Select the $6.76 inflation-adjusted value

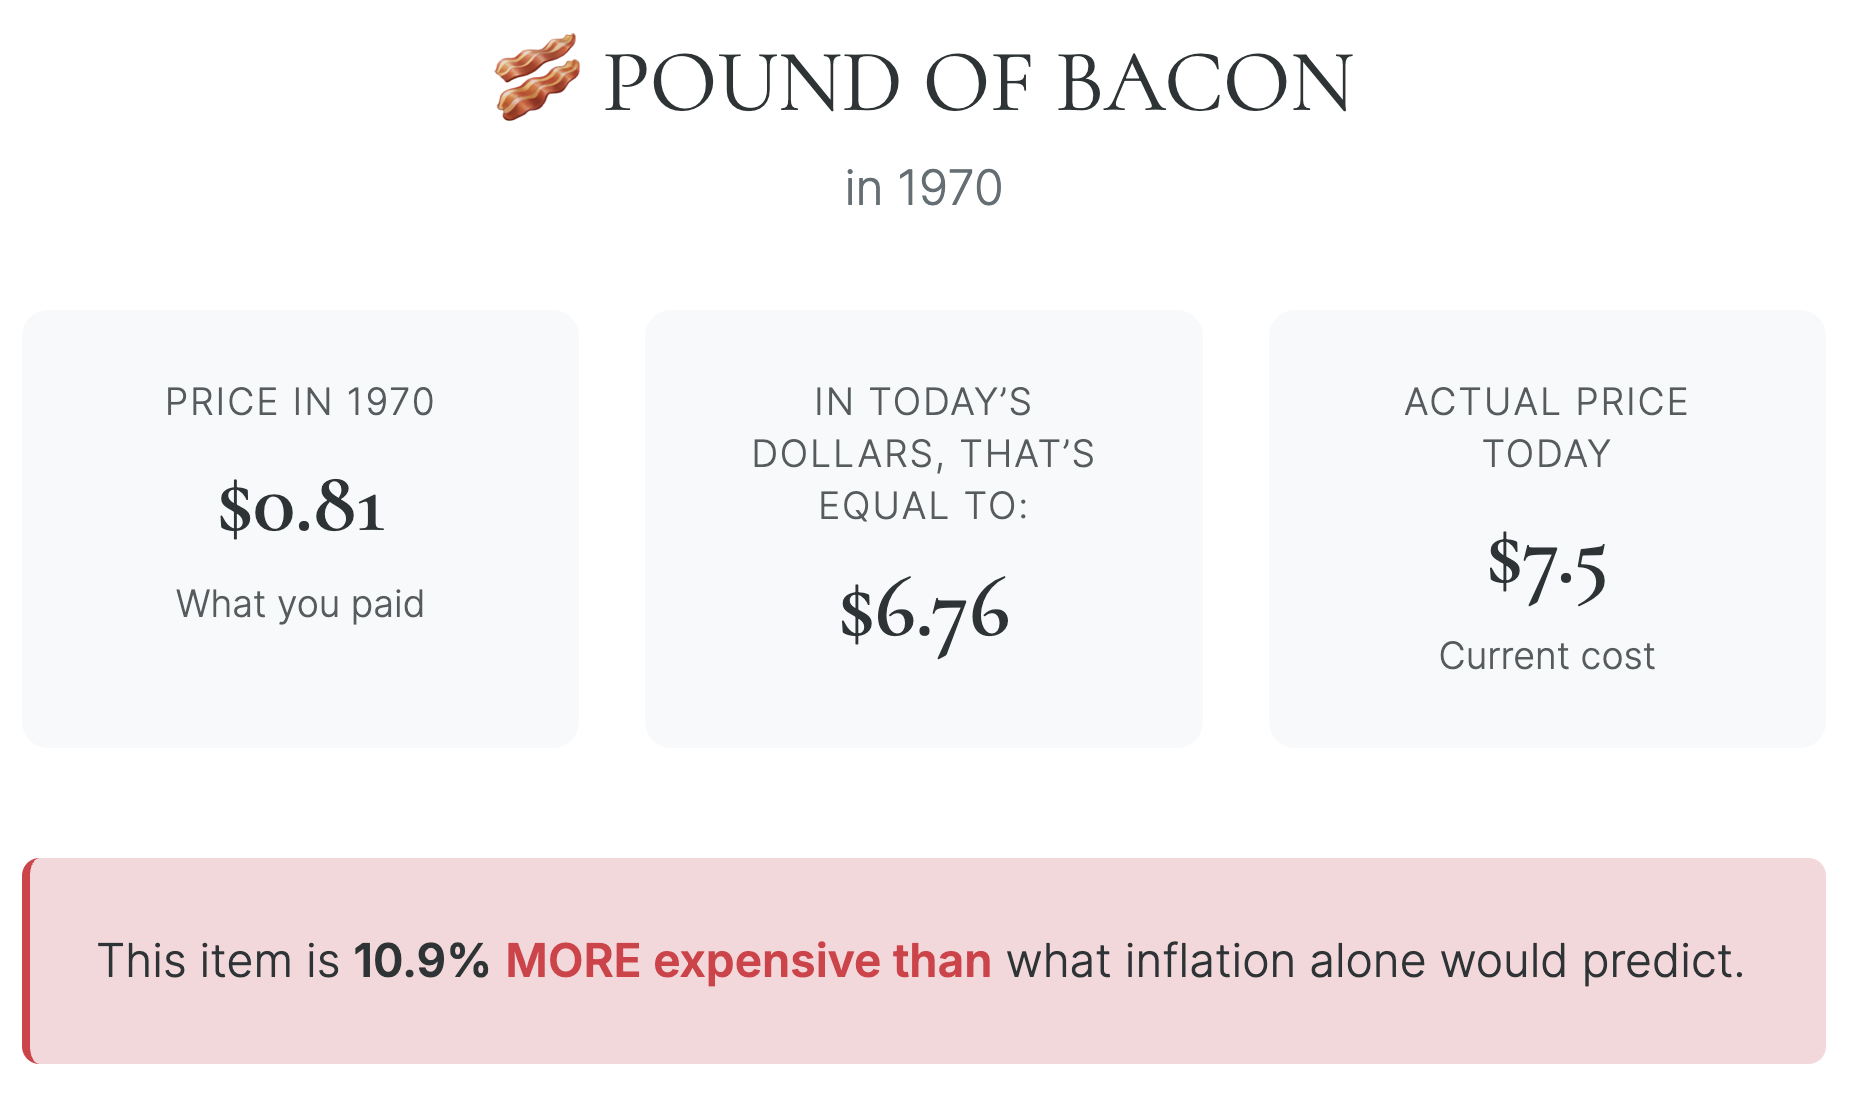[x=924, y=611]
